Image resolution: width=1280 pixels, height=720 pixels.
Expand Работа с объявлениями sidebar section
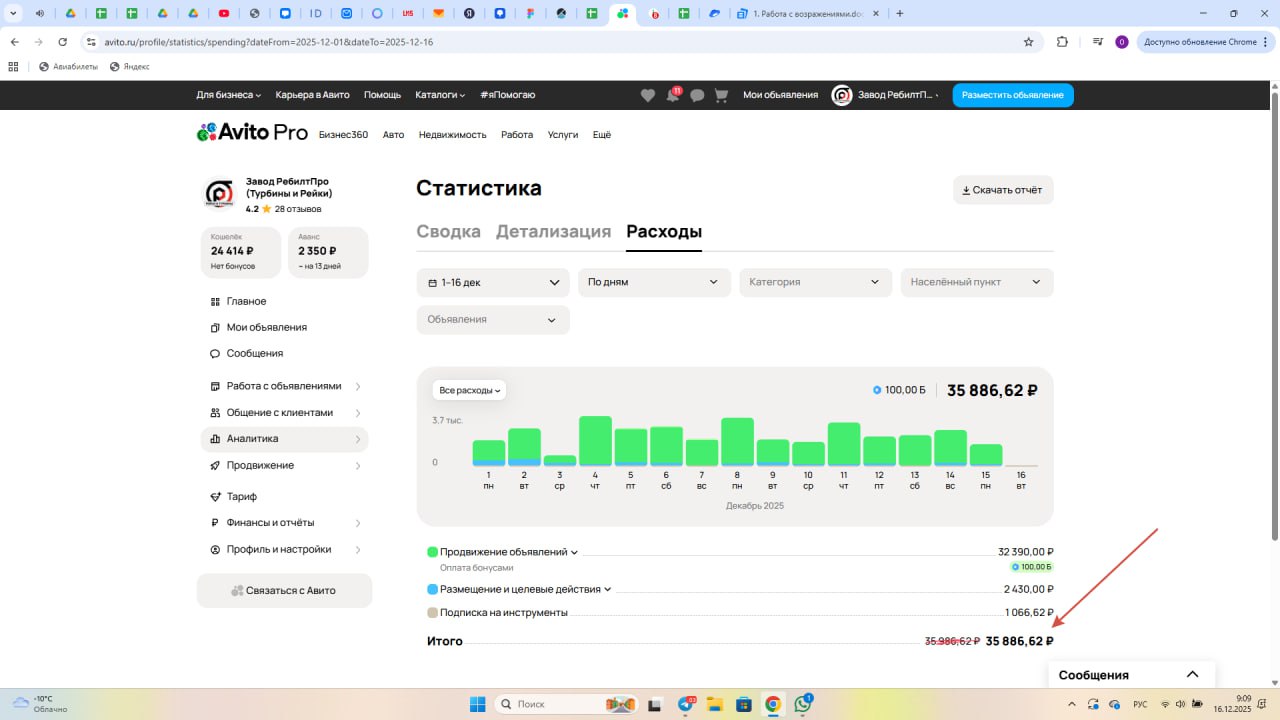tap(285, 386)
